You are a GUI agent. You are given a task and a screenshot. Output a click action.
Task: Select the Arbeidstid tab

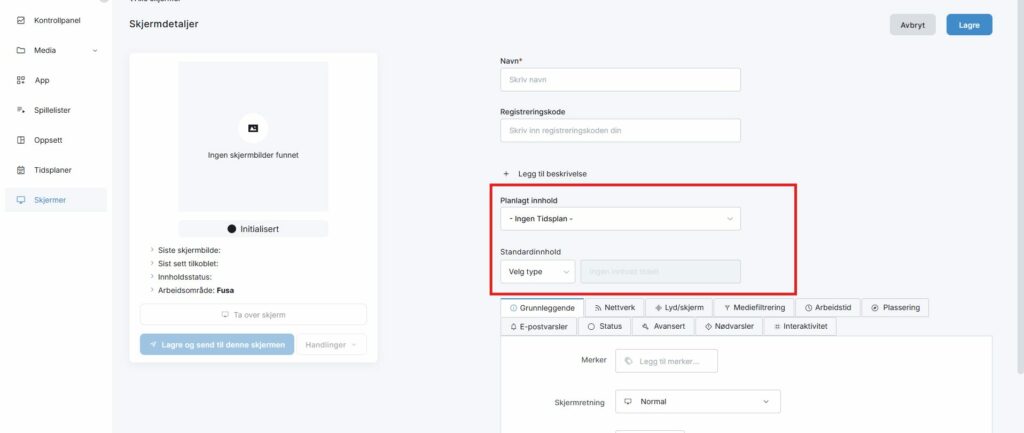[x=827, y=308]
